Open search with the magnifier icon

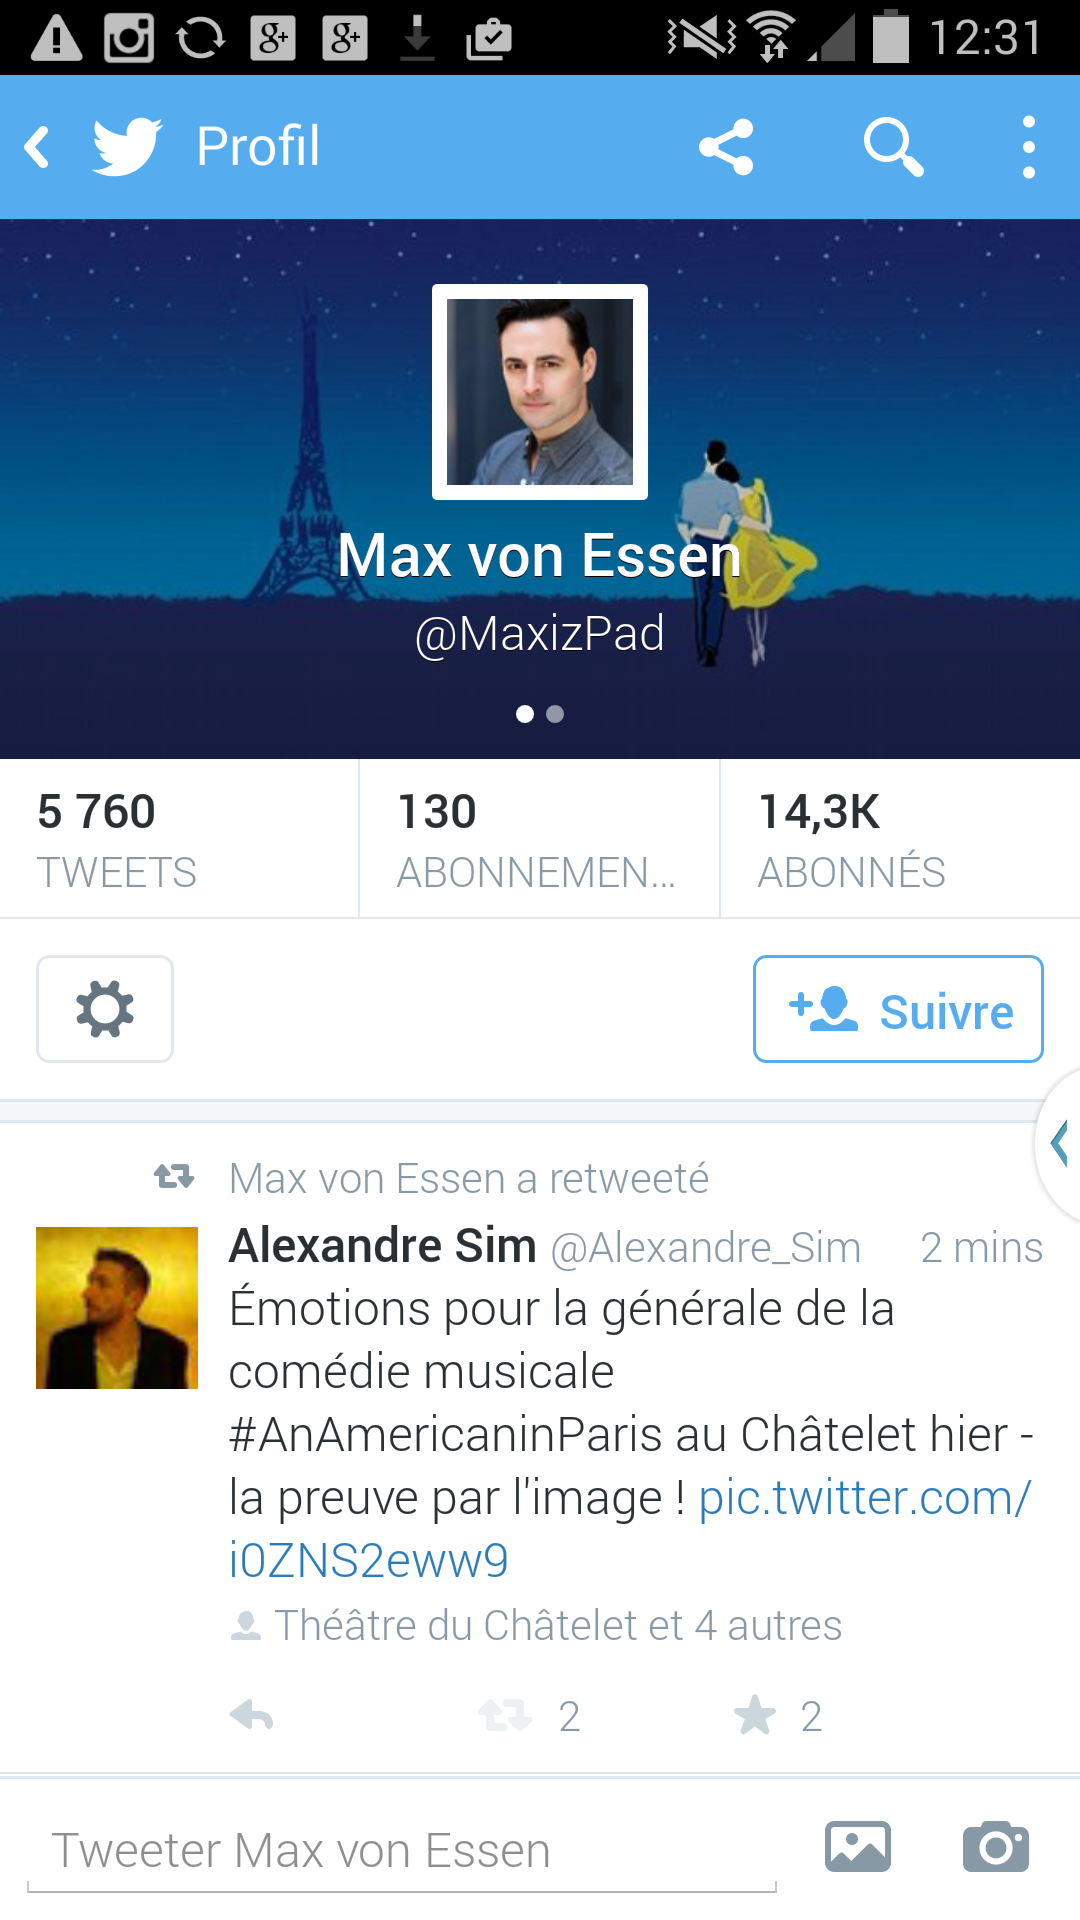coord(893,147)
